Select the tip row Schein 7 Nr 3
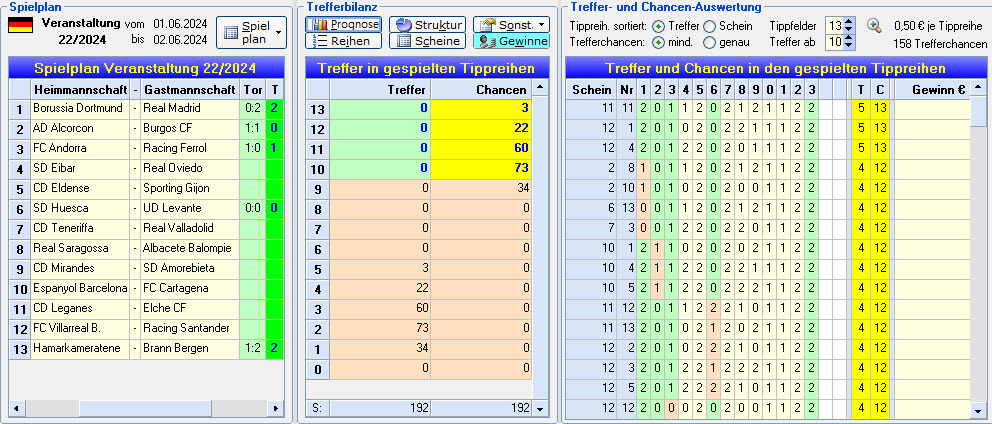The height and width of the screenshot is (424, 992). 767,228
